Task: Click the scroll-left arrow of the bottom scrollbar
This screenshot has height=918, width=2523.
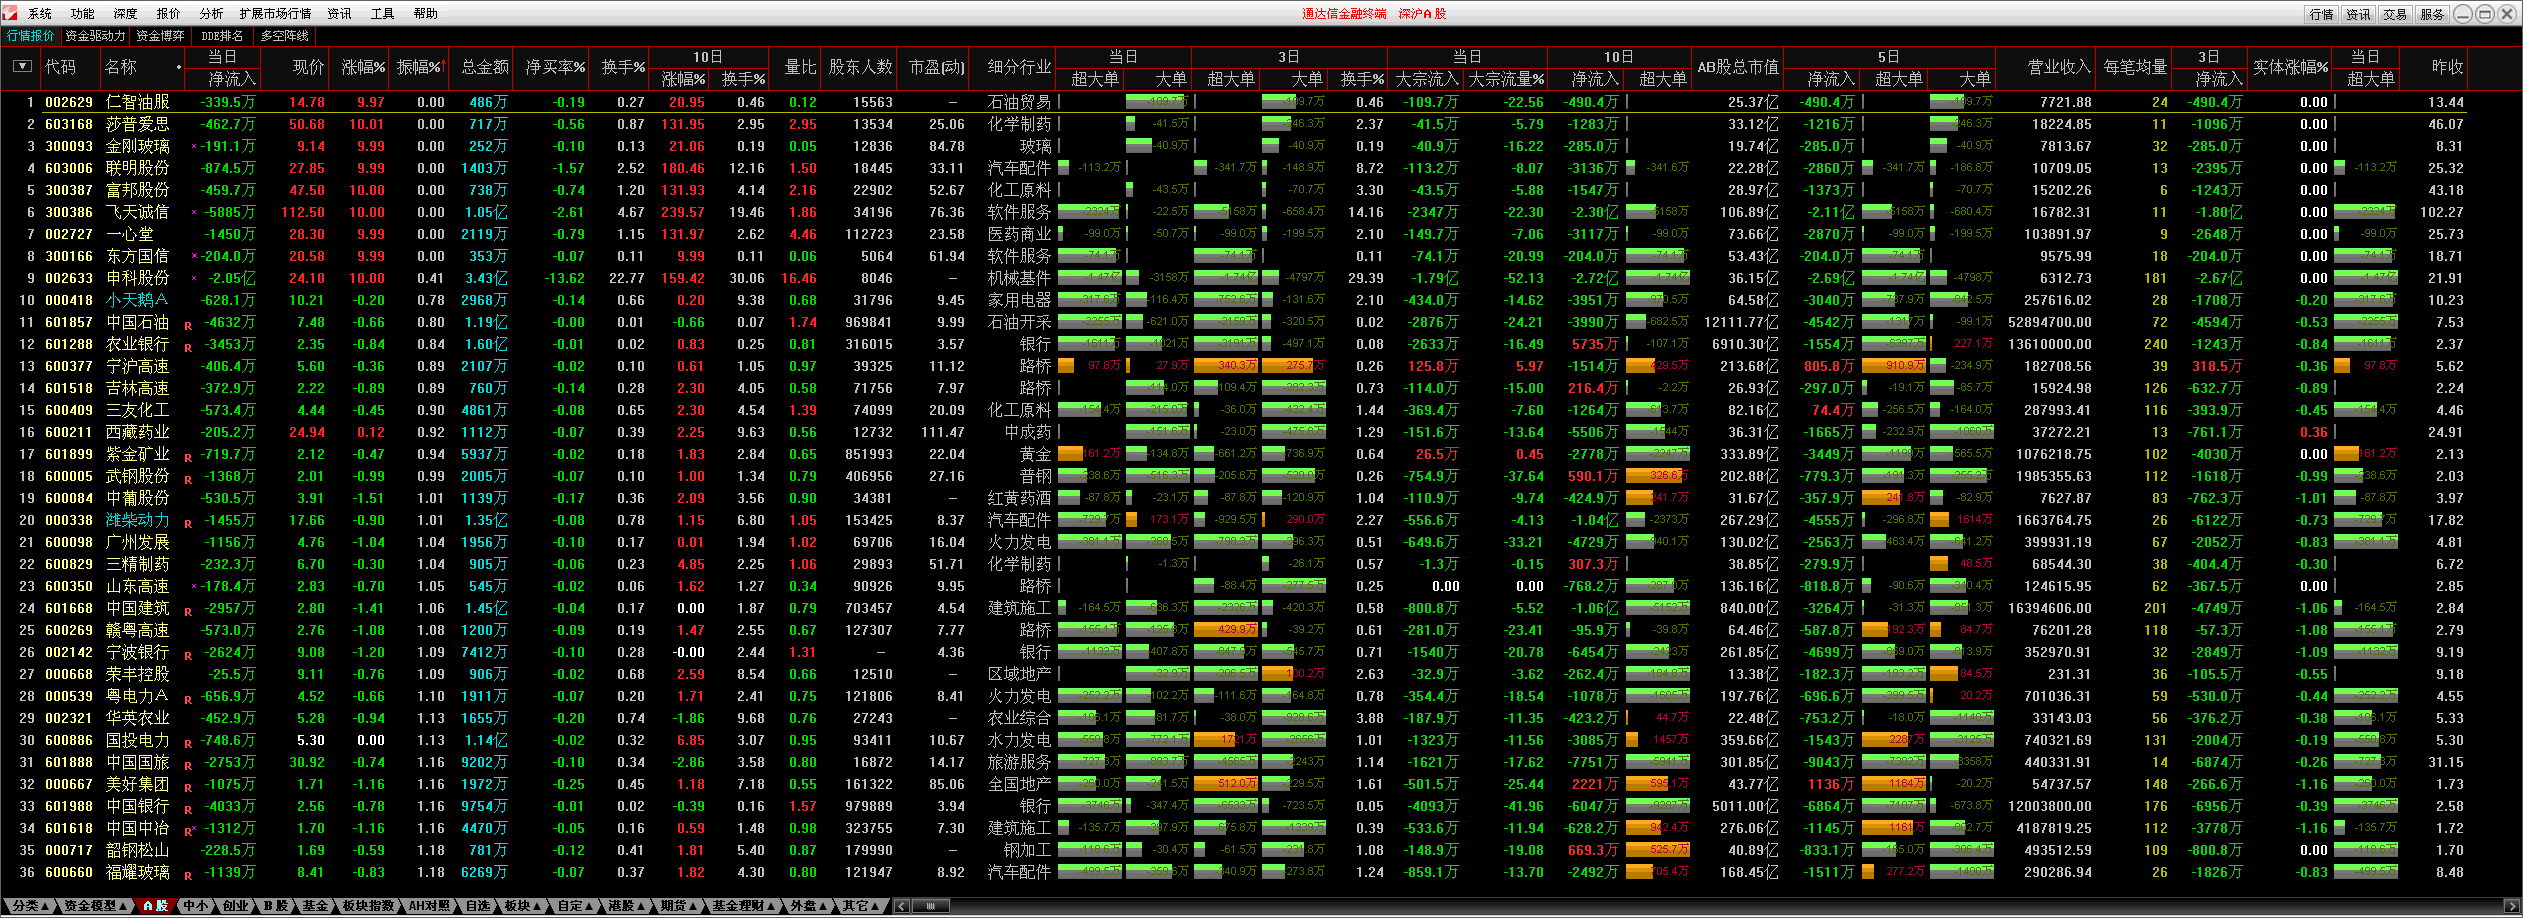Action: [901, 906]
